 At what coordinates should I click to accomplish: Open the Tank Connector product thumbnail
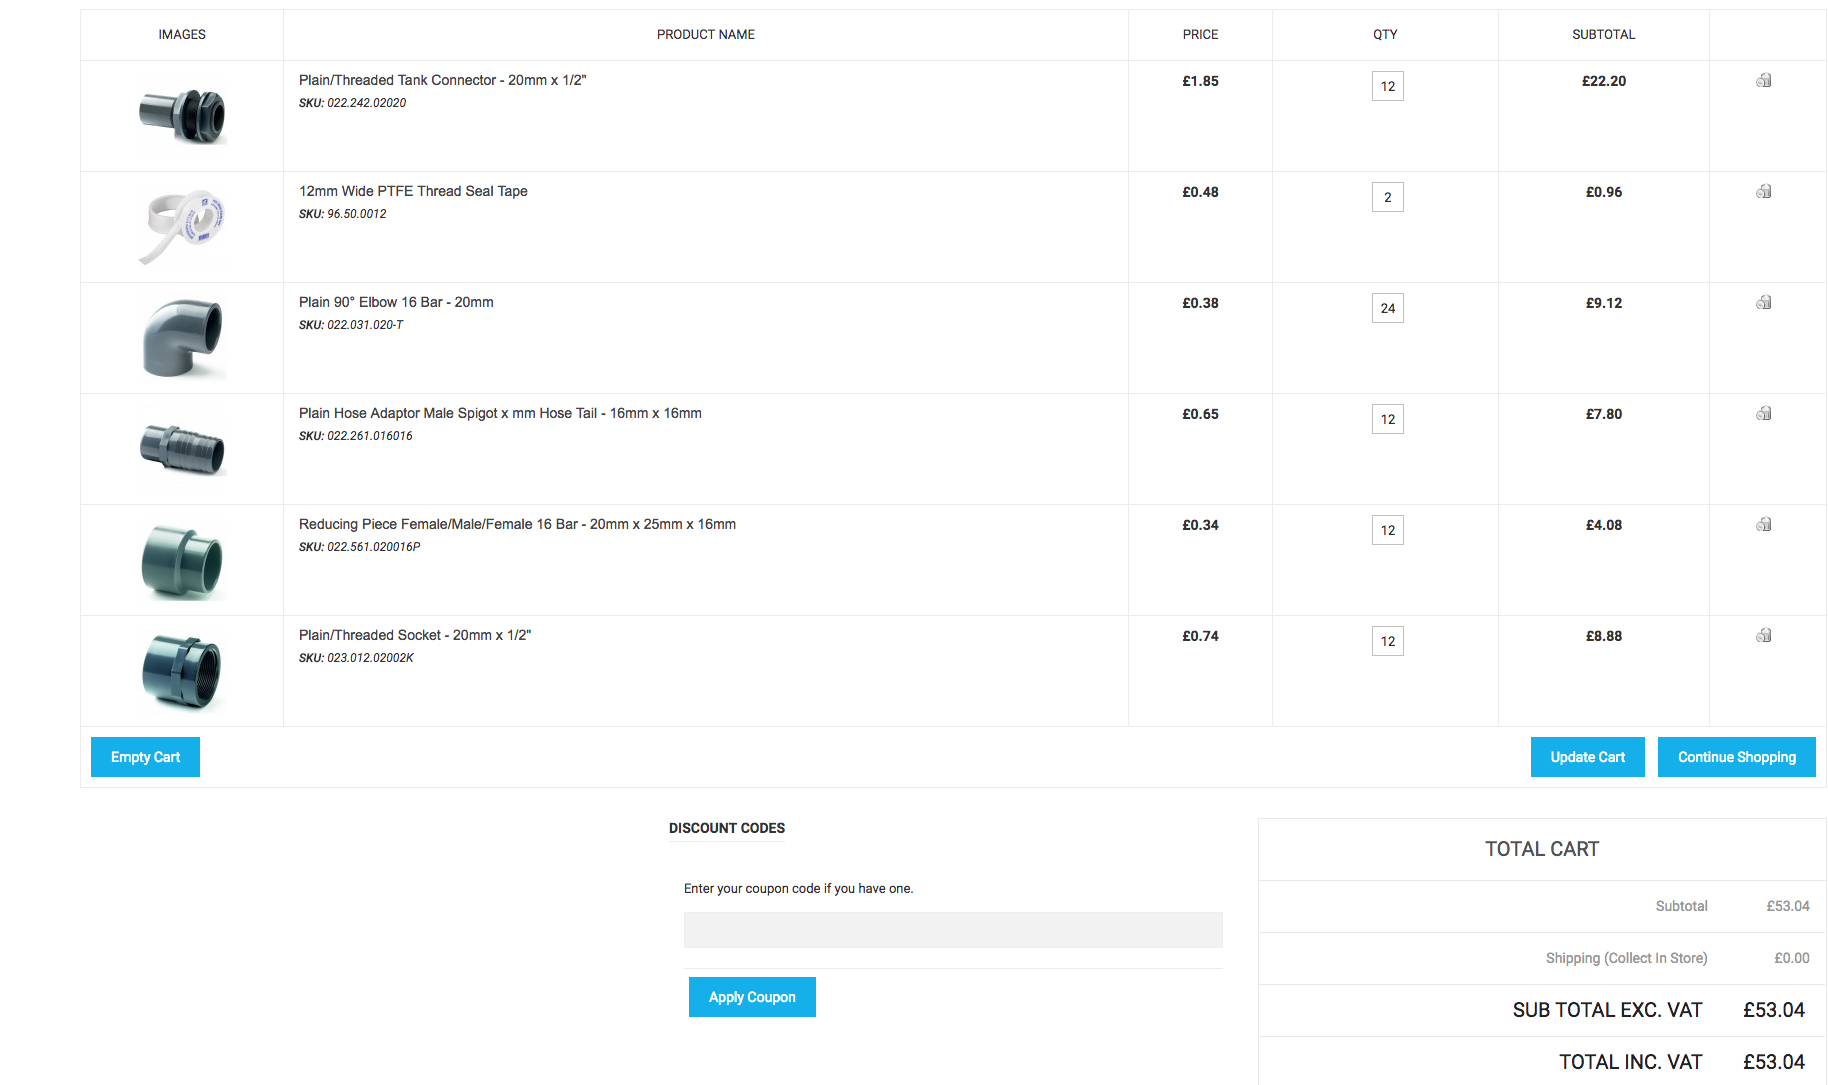click(x=182, y=116)
